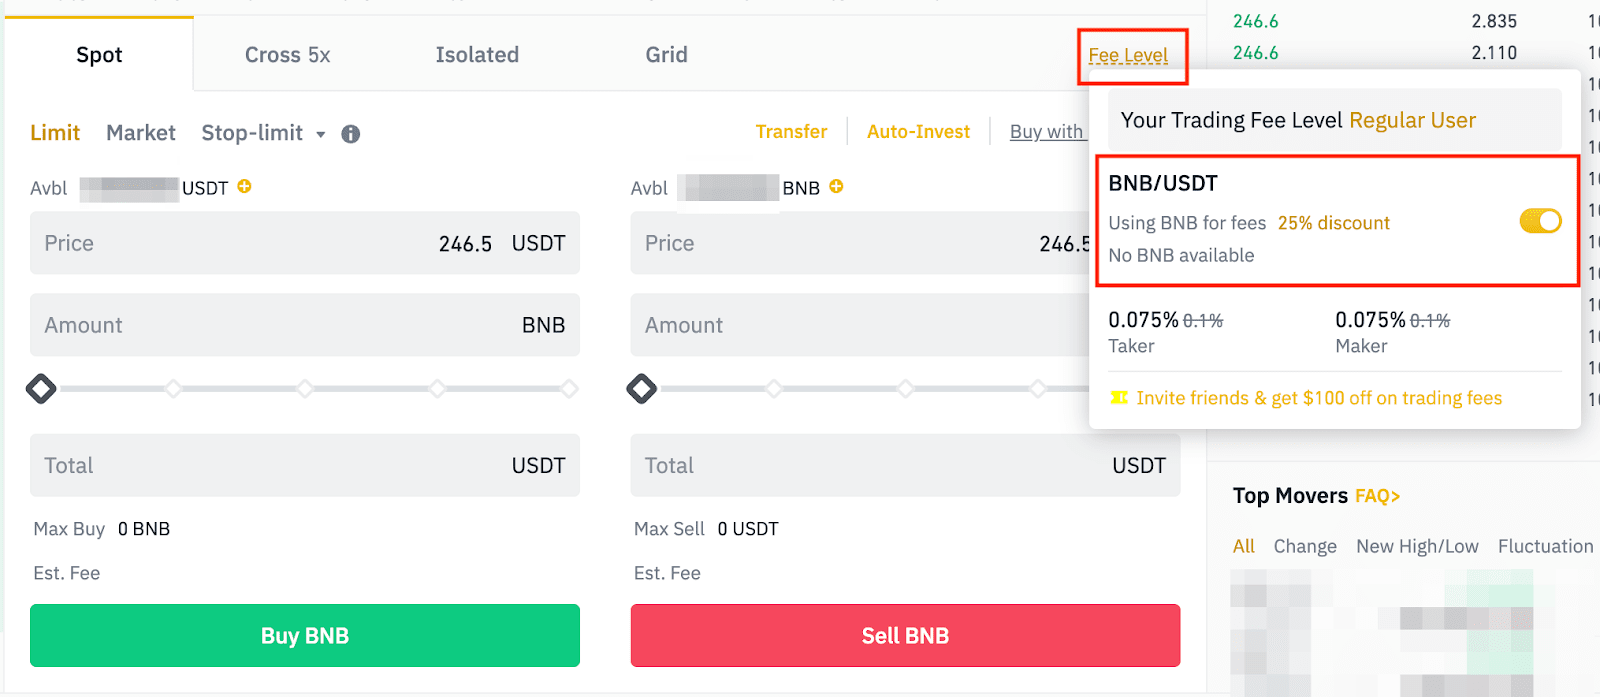This screenshot has width=1600, height=697.
Task: Click the ticket icon beside Invite friends
Action: [x=1119, y=398]
